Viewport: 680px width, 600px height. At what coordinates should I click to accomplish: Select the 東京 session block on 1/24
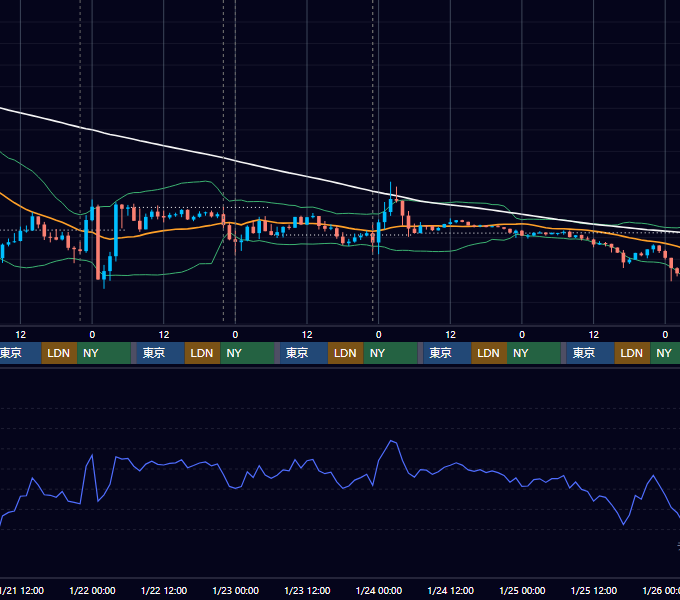click(x=447, y=353)
